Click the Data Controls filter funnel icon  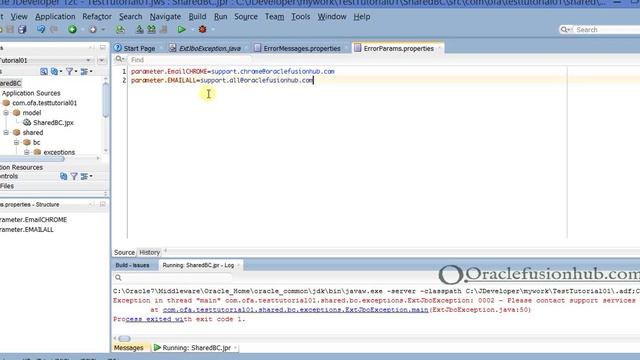pos(74,176)
